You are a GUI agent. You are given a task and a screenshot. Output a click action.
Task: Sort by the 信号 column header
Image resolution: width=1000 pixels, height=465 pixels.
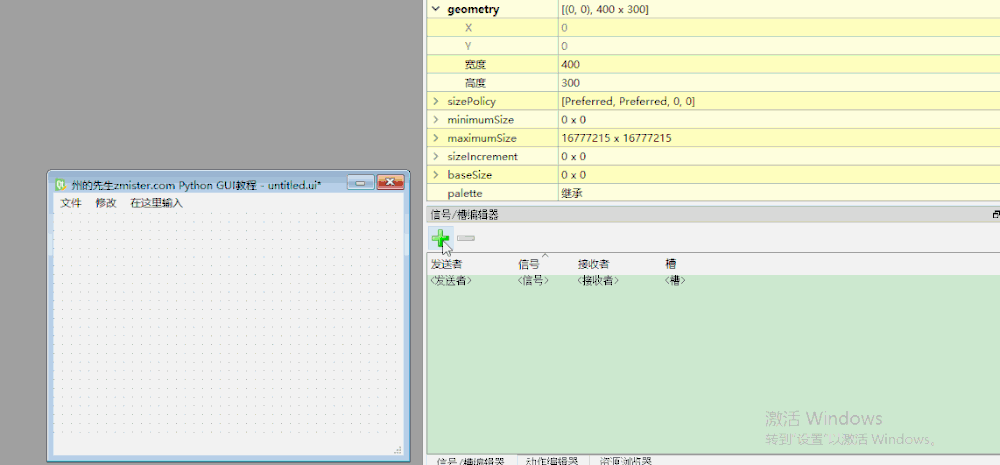[529, 264]
